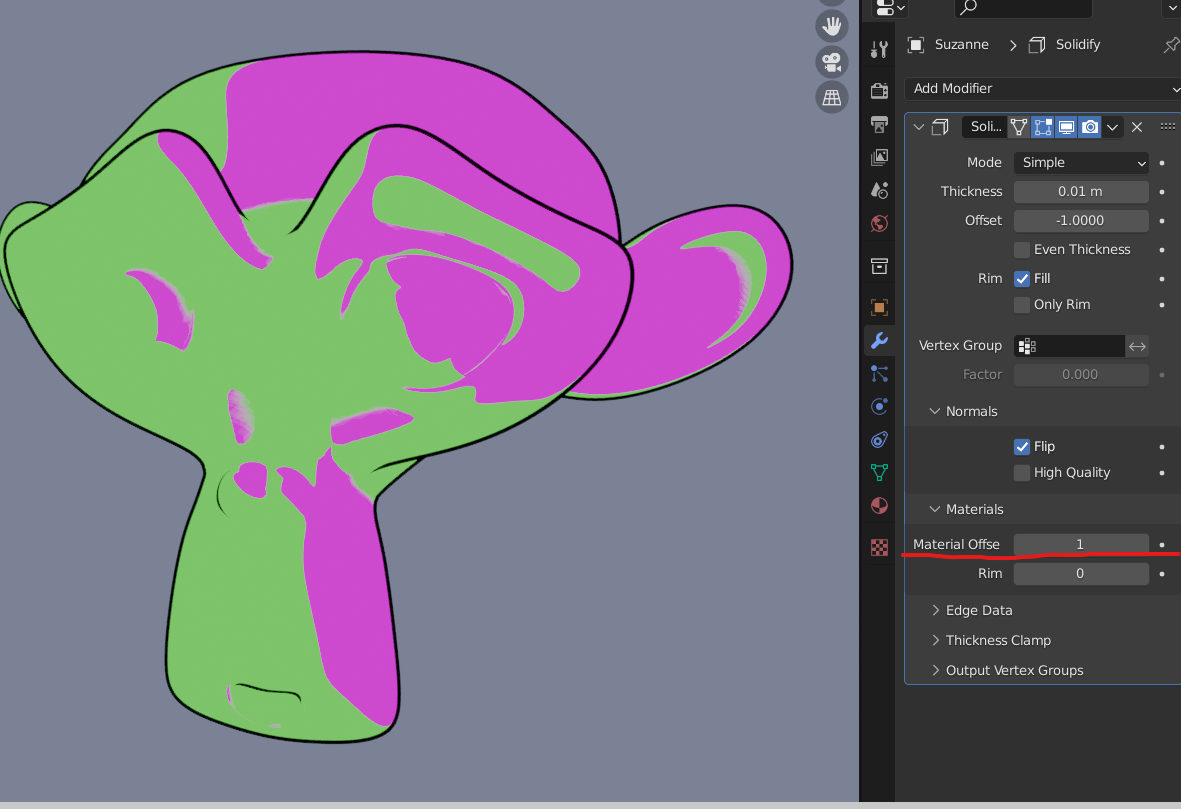Remove the Solidify modifier with X

pos(1137,127)
